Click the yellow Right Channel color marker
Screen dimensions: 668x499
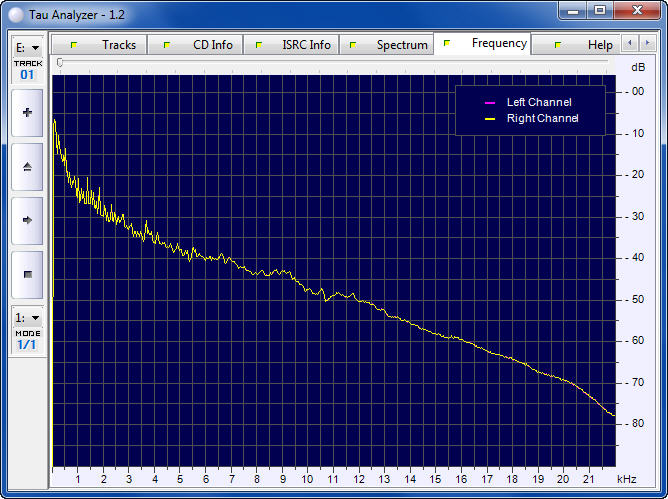[x=490, y=119]
